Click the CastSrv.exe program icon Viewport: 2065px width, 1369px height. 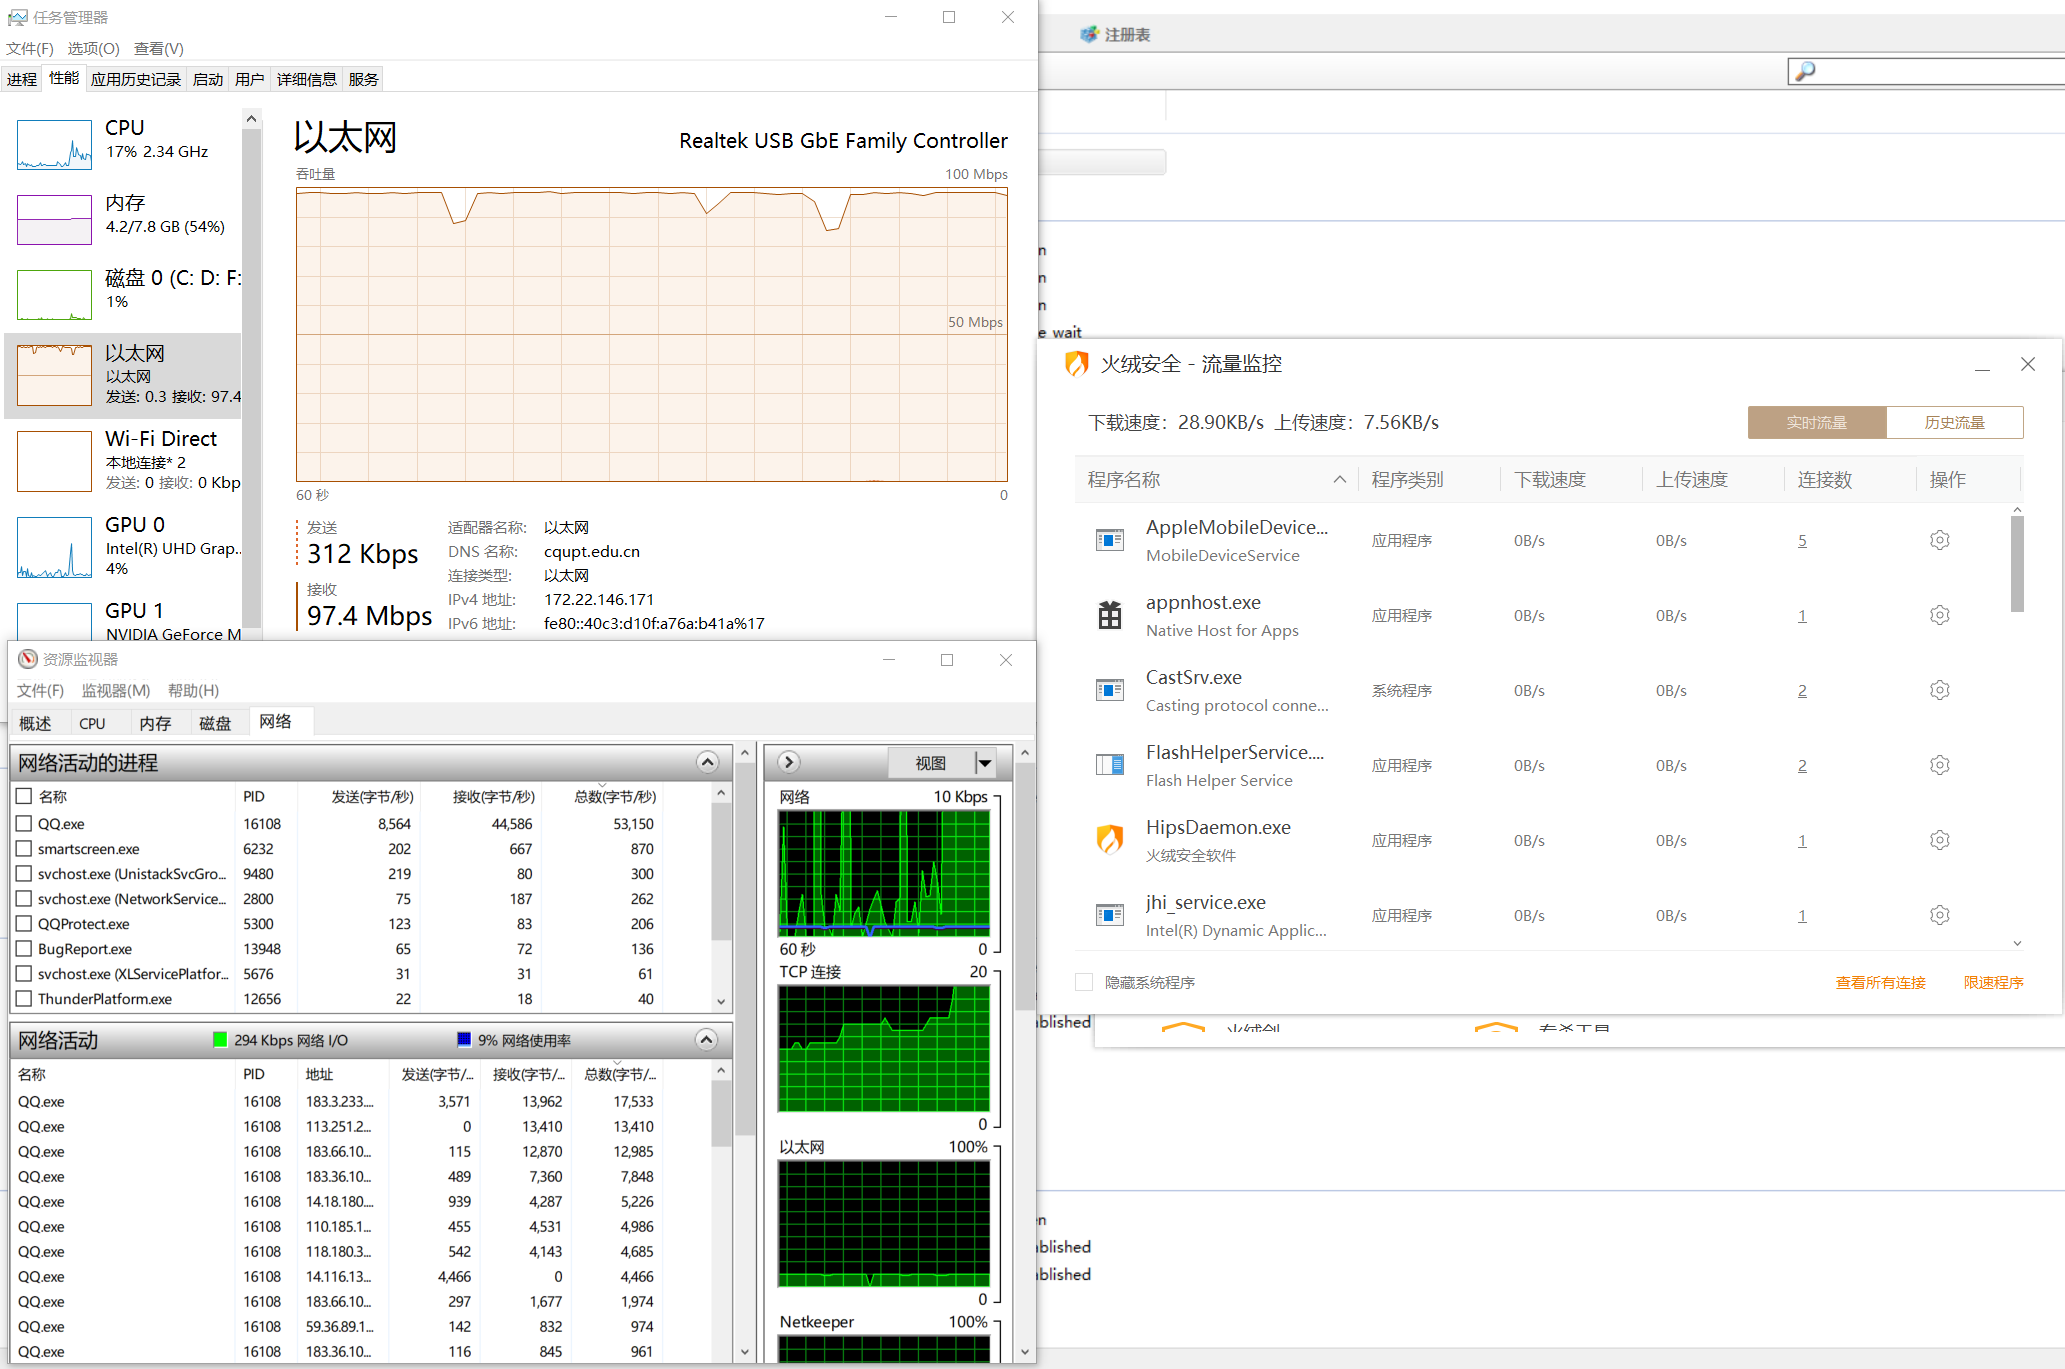click(x=1110, y=690)
